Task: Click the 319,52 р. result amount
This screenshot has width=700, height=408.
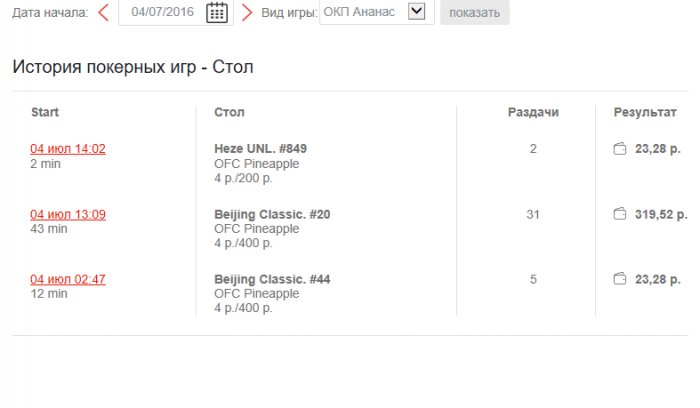Action: [660, 214]
